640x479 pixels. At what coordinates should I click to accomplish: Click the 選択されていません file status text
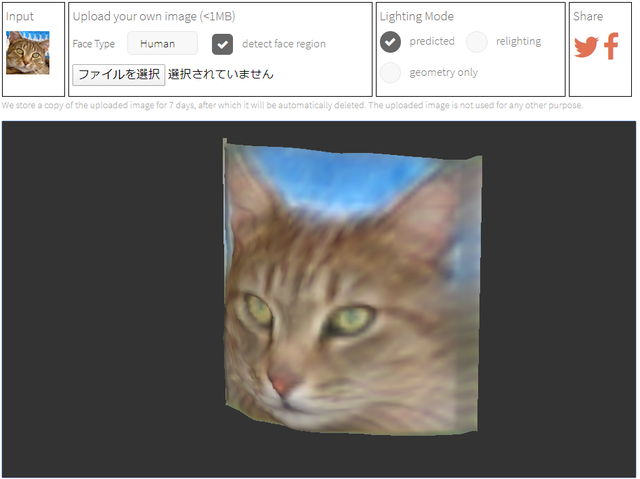tap(220, 74)
